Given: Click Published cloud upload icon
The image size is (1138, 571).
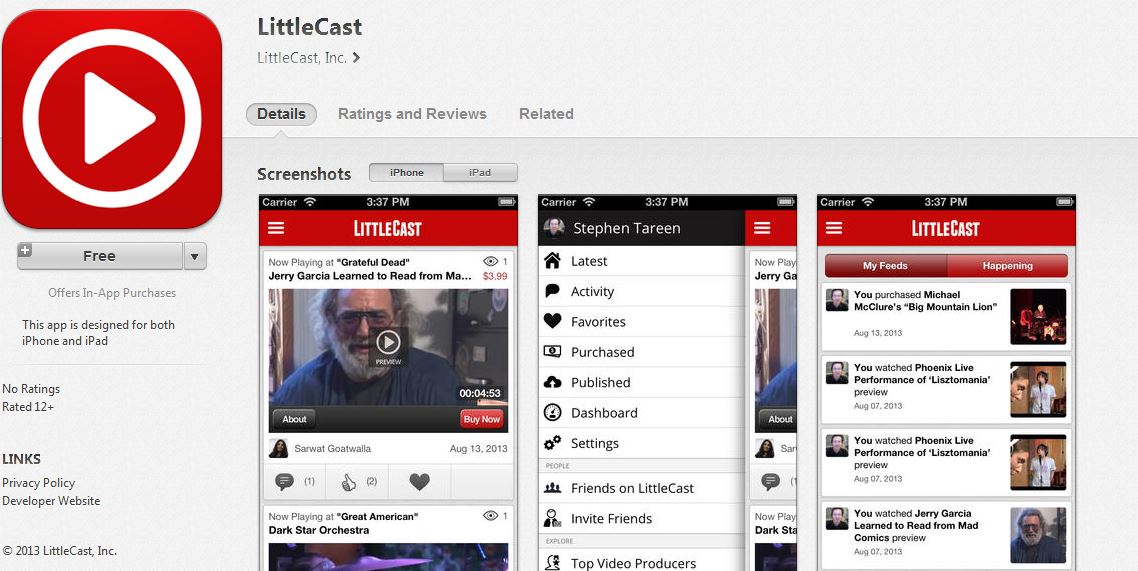Looking at the screenshot, I should pyautogui.click(x=552, y=382).
